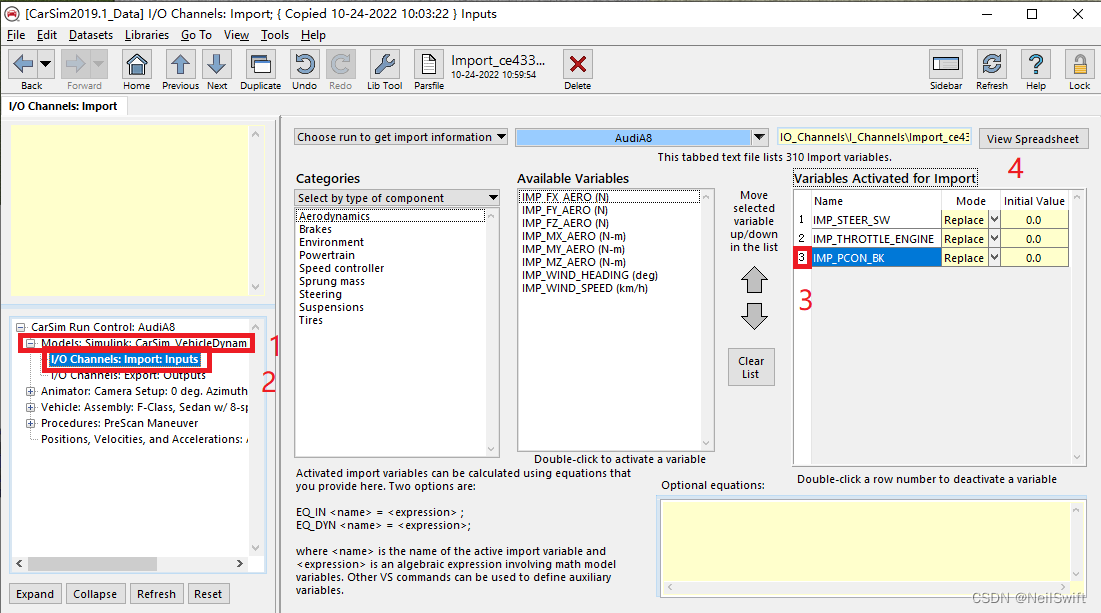The image size is (1101, 613).
Task: Click the bottom Refresh button under tree
Action: [x=156, y=594]
